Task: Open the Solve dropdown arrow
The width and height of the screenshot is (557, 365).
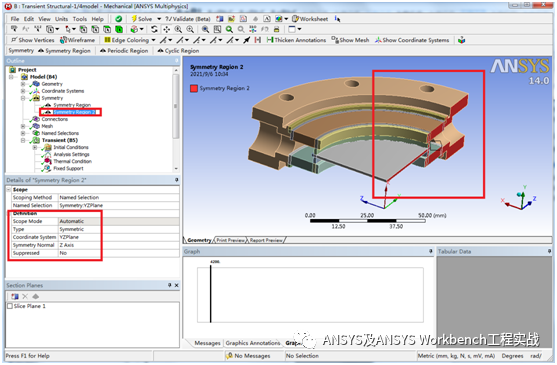Action: tap(159, 19)
